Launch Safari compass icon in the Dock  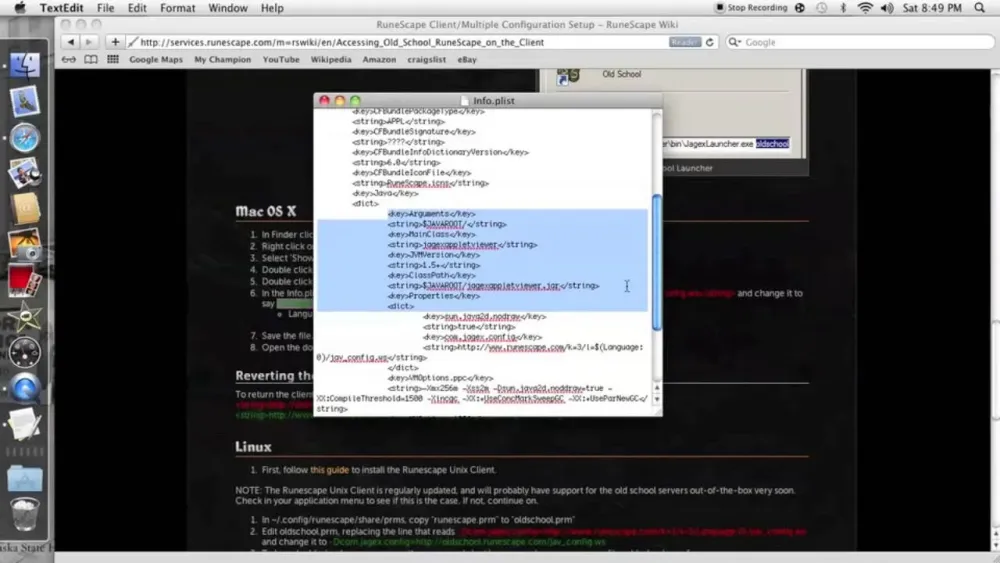coord(24,137)
